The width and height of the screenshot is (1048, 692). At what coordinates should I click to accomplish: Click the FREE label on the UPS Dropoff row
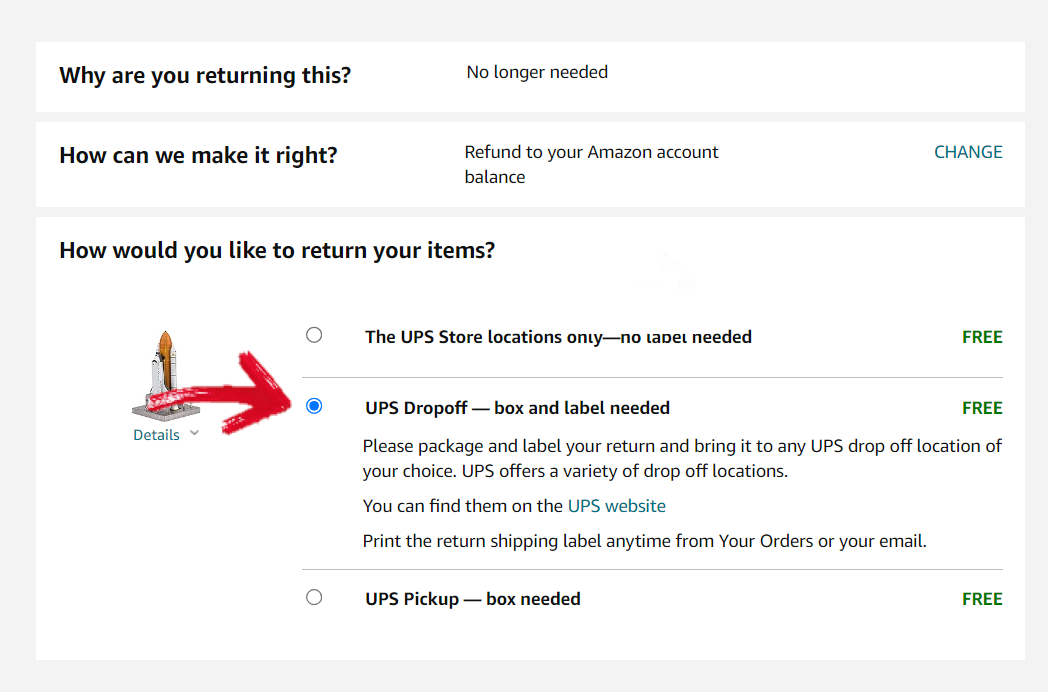click(x=982, y=408)
